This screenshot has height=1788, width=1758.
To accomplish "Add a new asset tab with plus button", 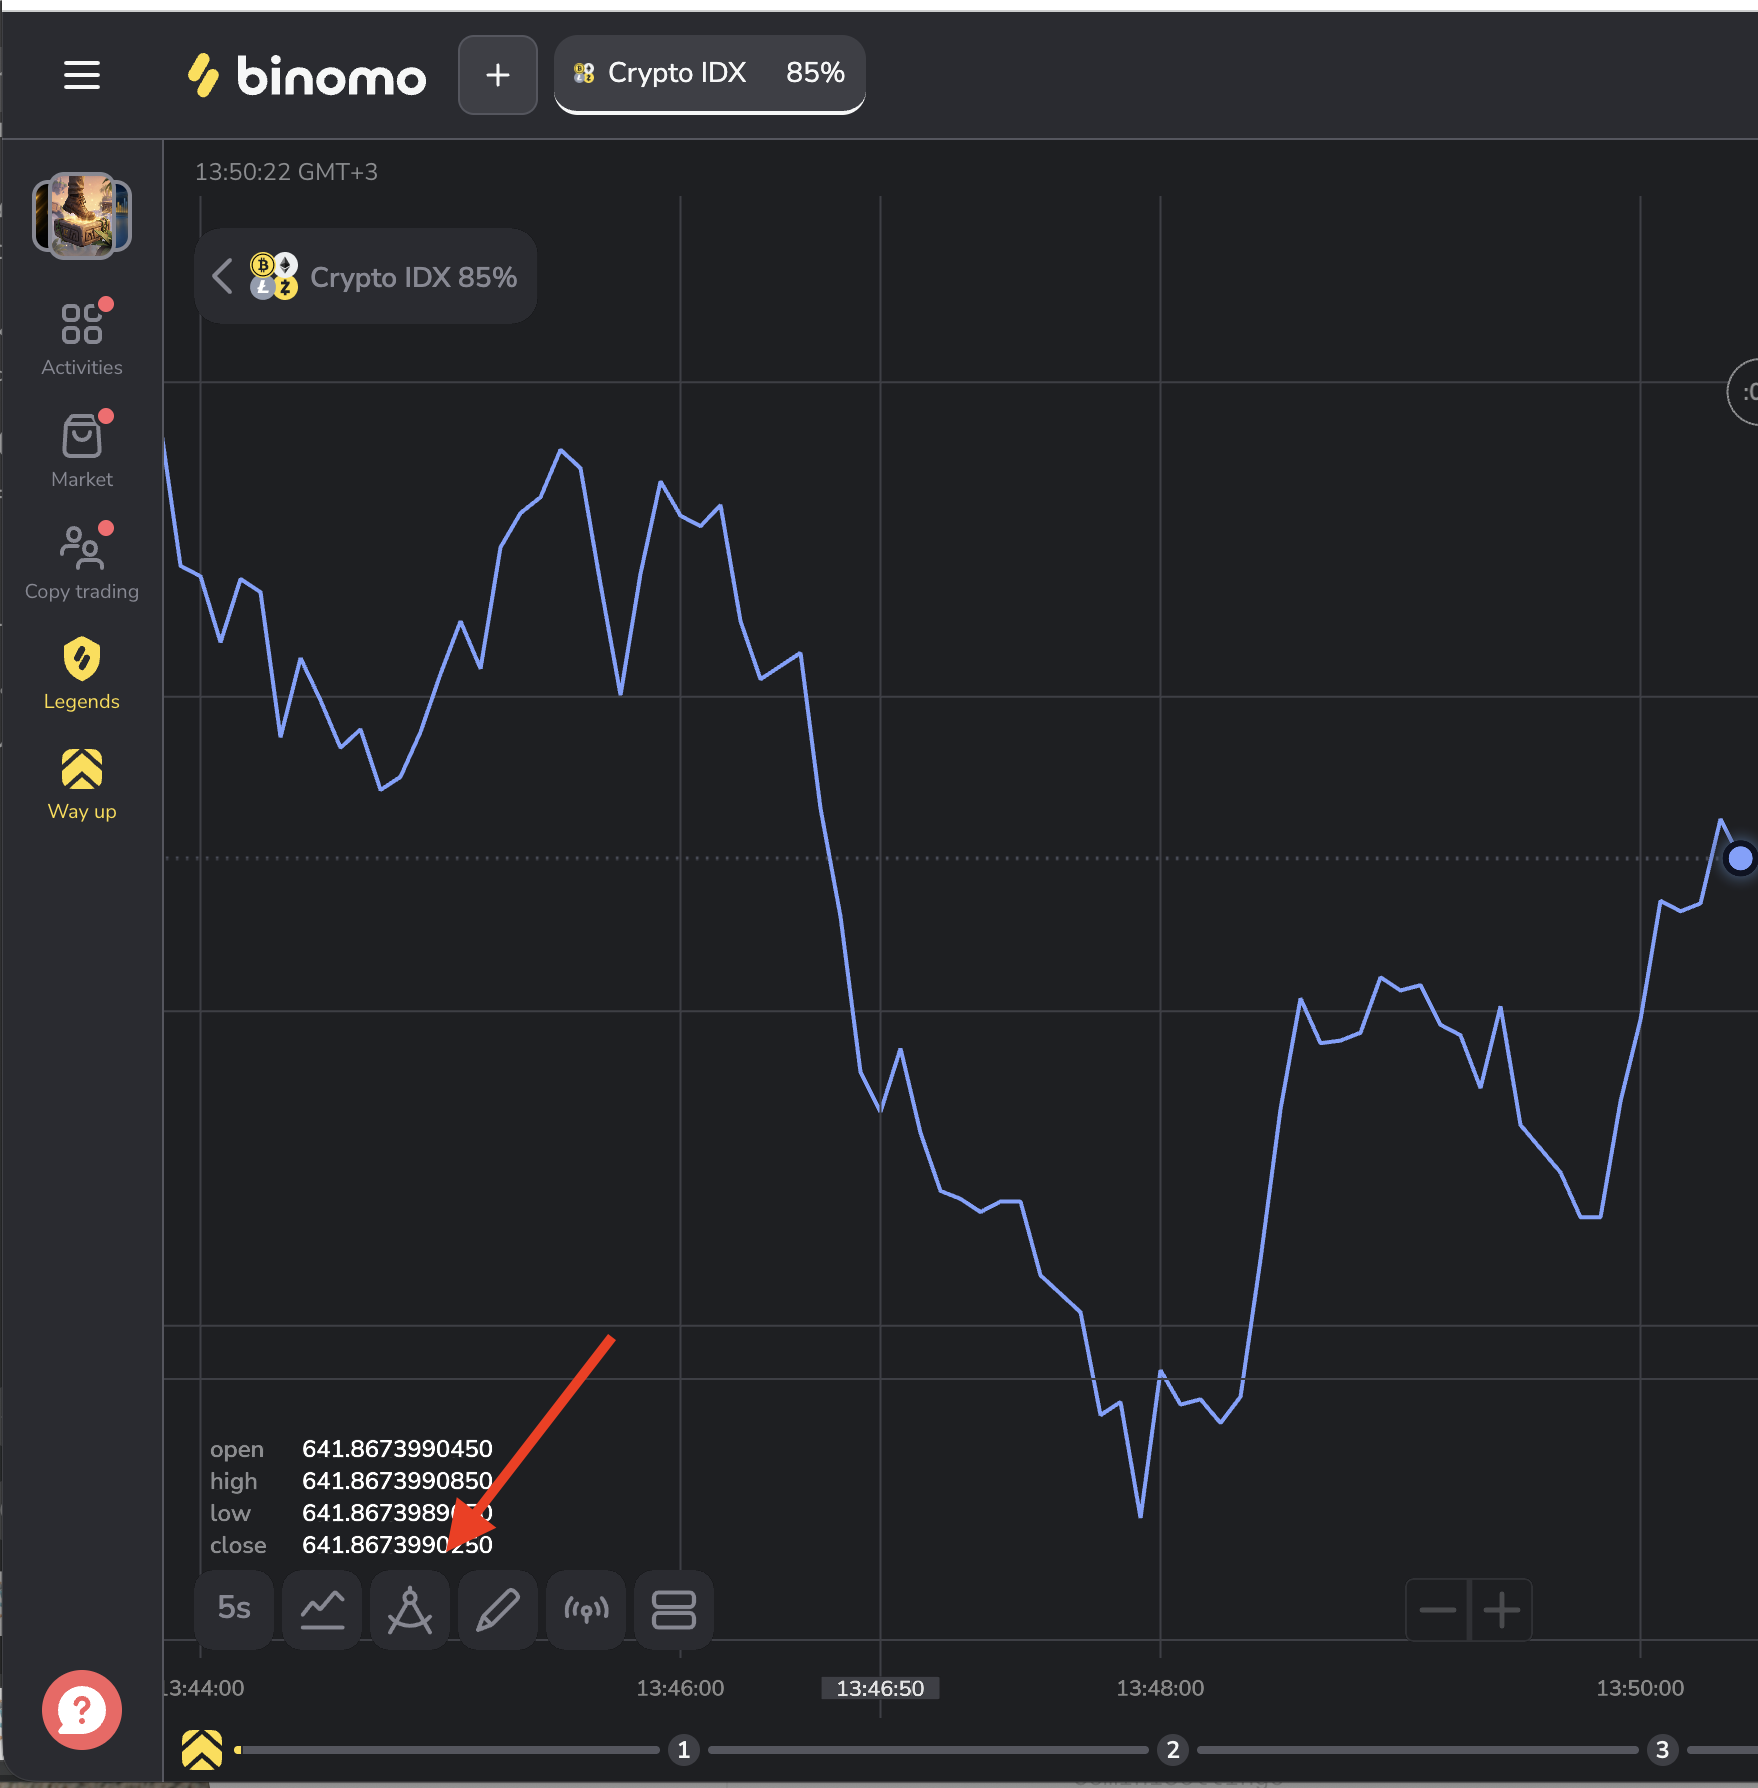I will [x=498, y=75].
